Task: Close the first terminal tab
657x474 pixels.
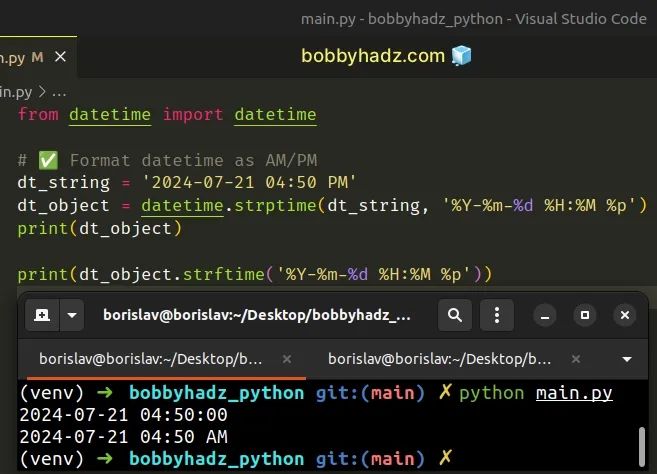Action: click(x=287, y=359)
